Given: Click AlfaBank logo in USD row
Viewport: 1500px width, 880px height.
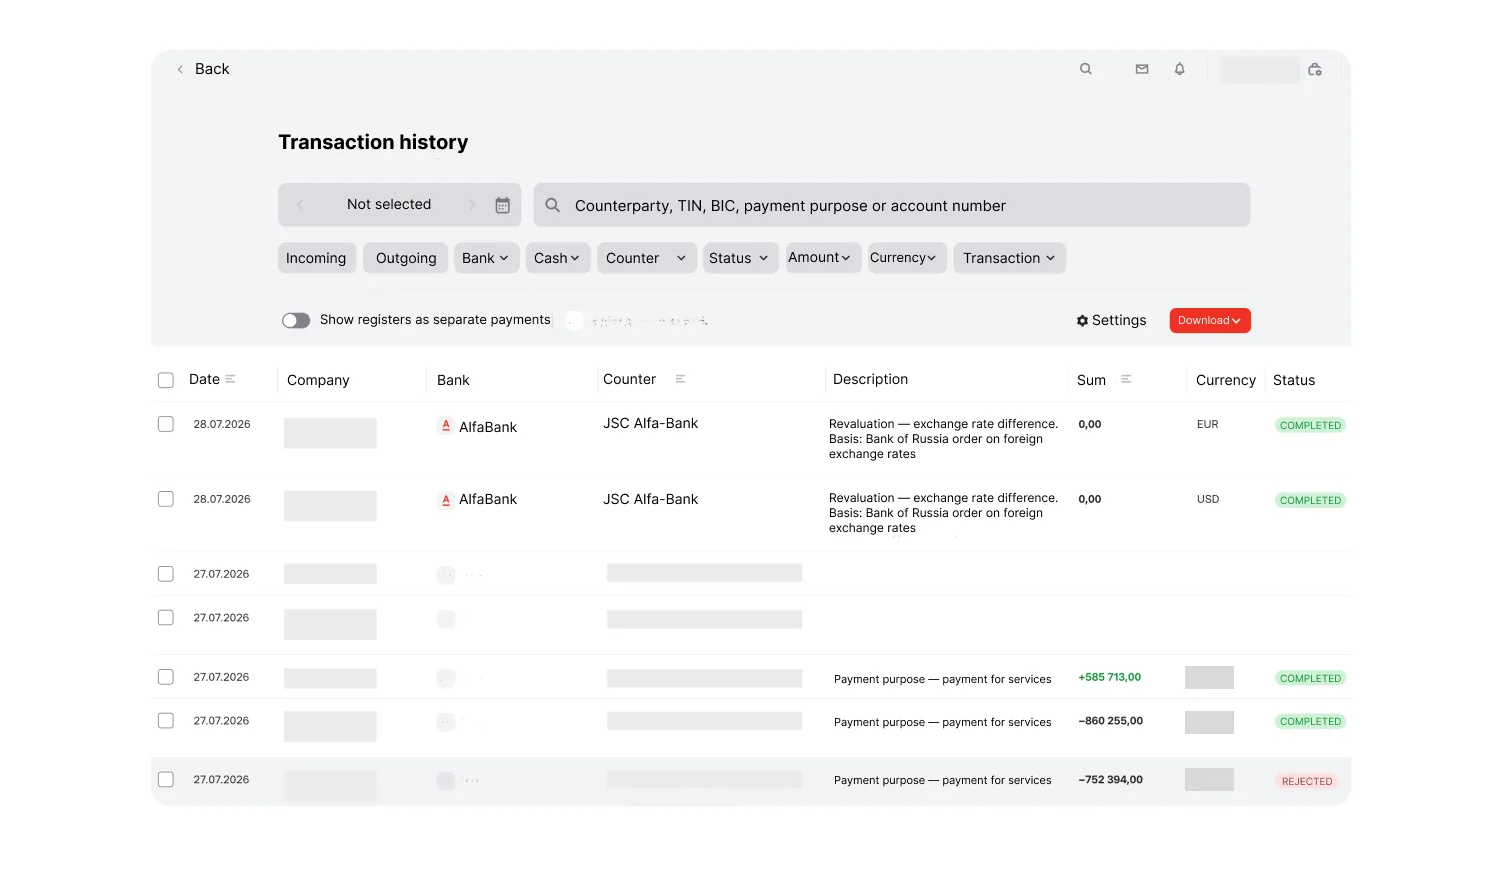Looking at the screenshot, I should [x=446, y=500].
